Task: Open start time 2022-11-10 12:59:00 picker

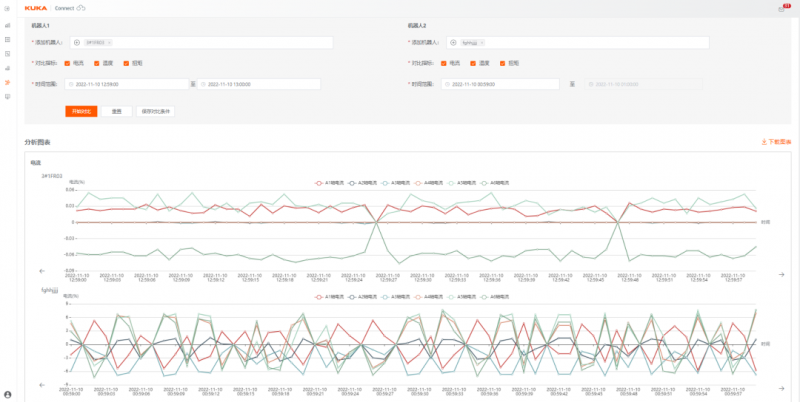Action: pyautogui.click(x=127, y=84)
